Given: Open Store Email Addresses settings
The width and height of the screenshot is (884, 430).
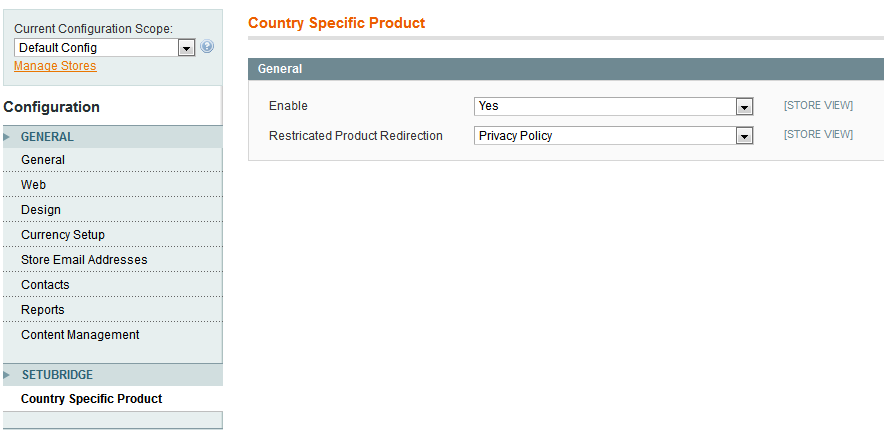Looking at the screenshot, I should [84, 260].
